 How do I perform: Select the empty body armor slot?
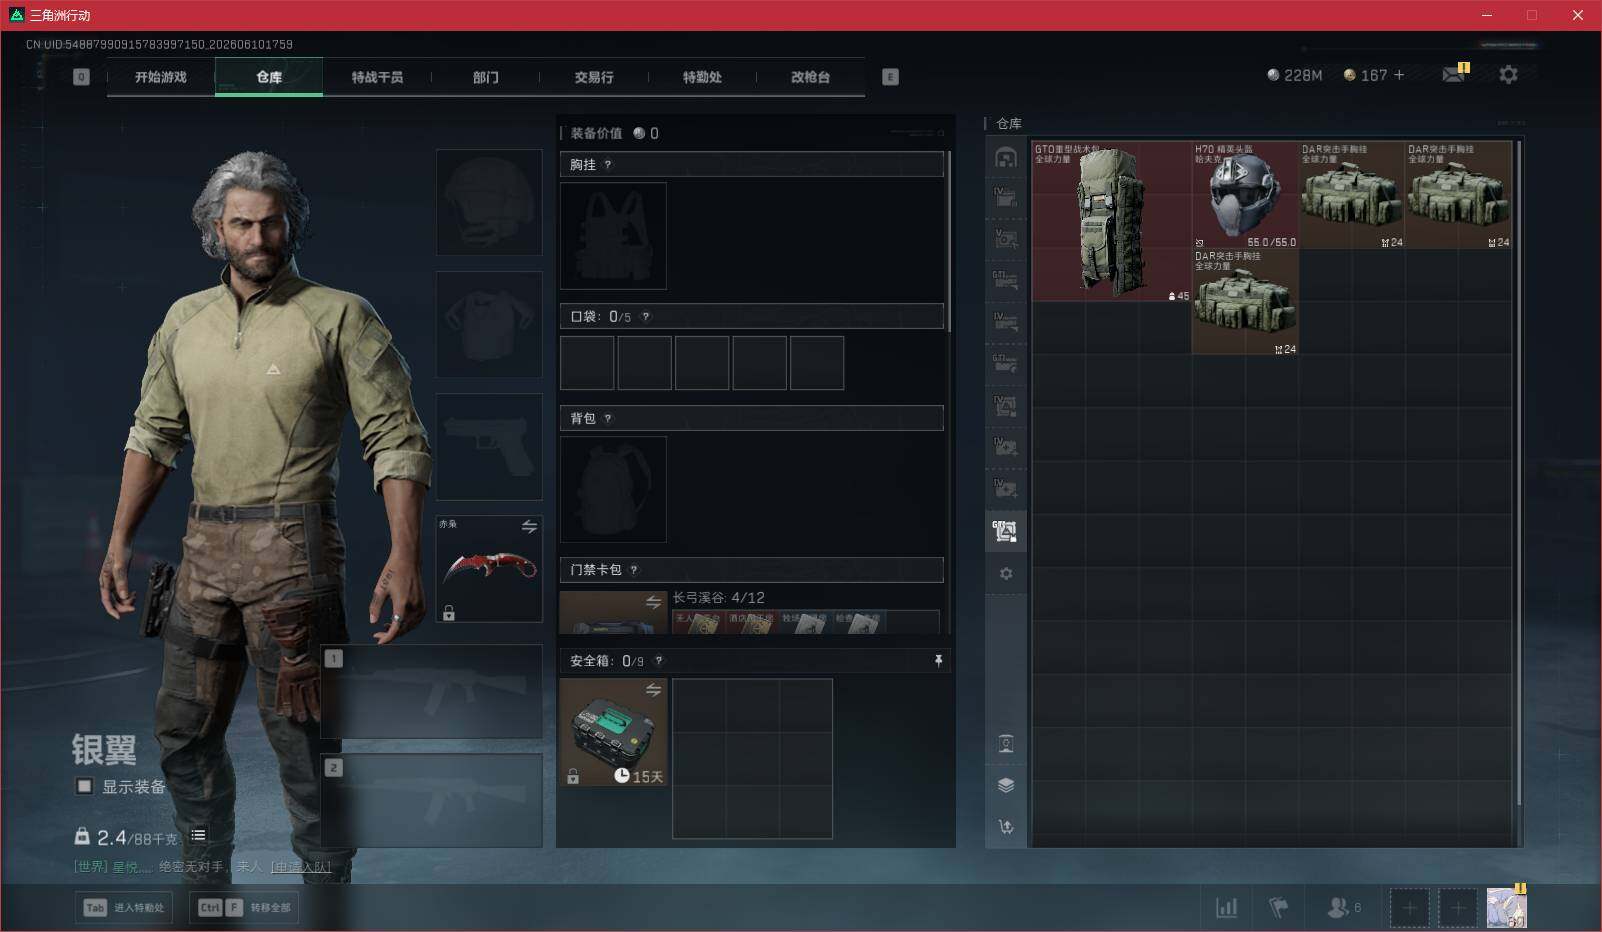point(489,325)
